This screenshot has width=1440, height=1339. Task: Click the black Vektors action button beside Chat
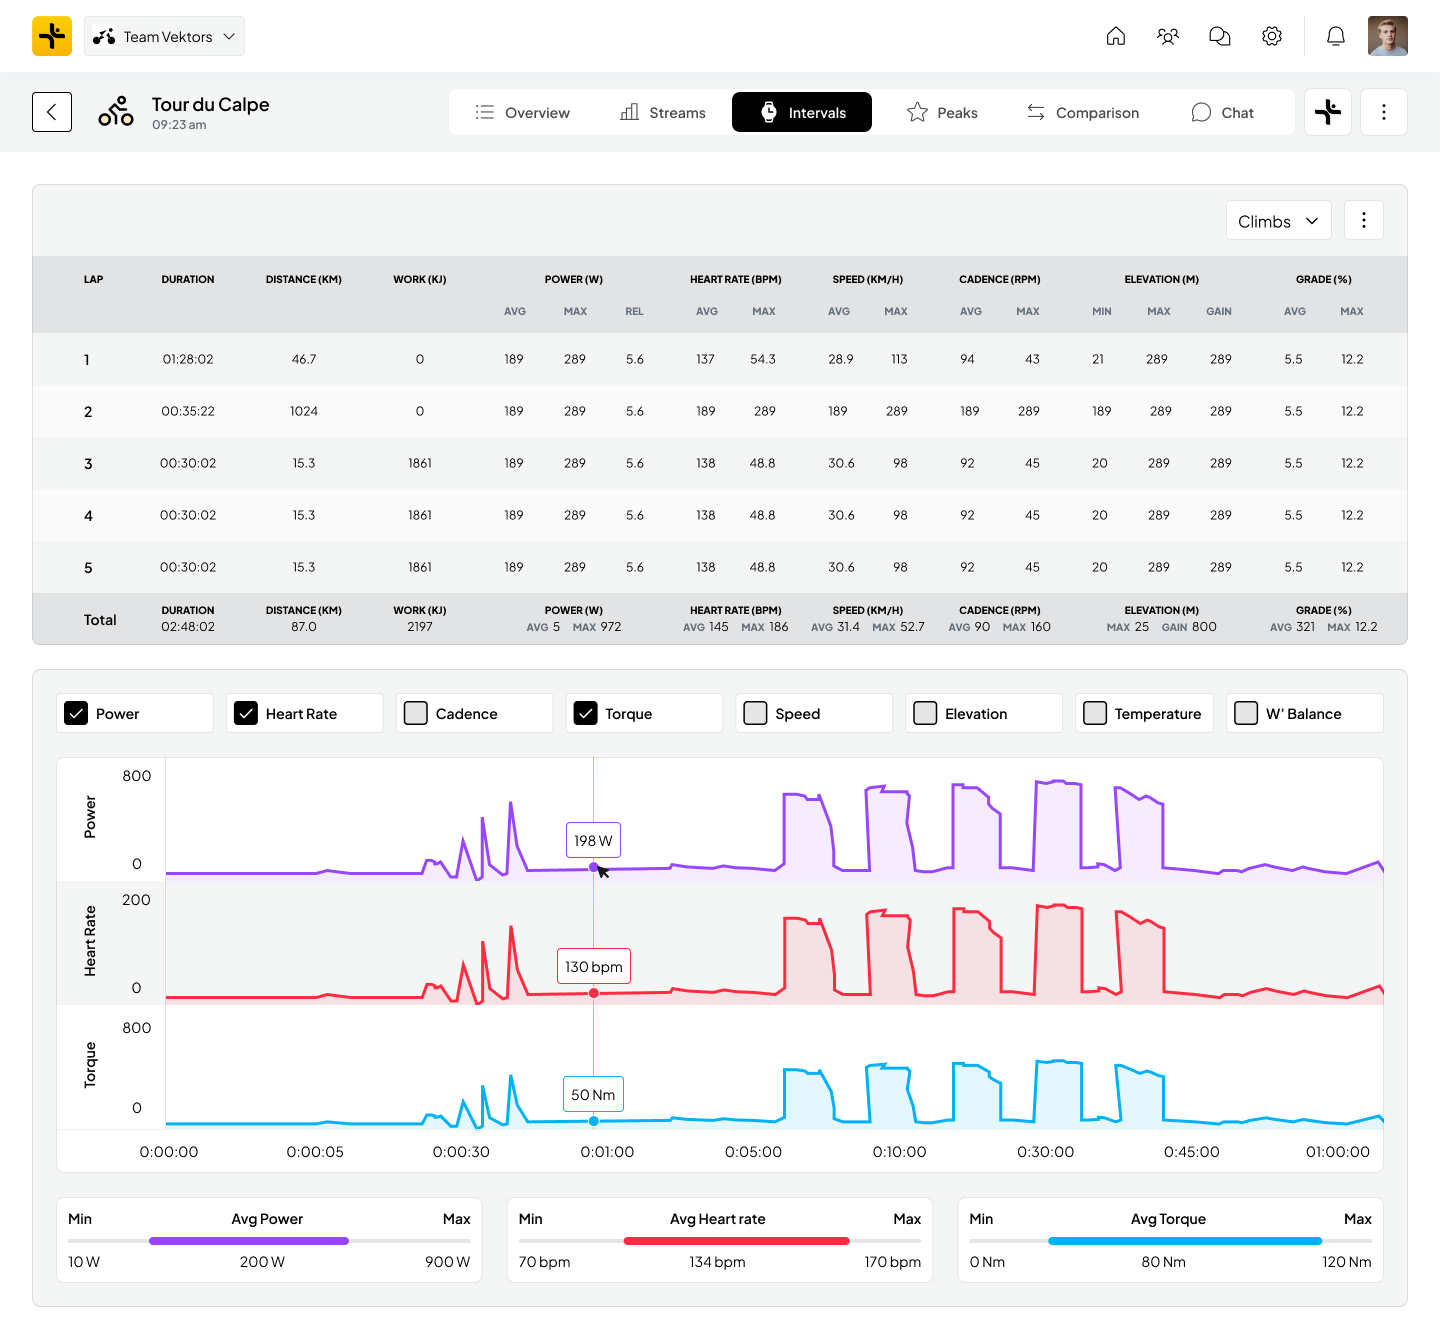1328,112
